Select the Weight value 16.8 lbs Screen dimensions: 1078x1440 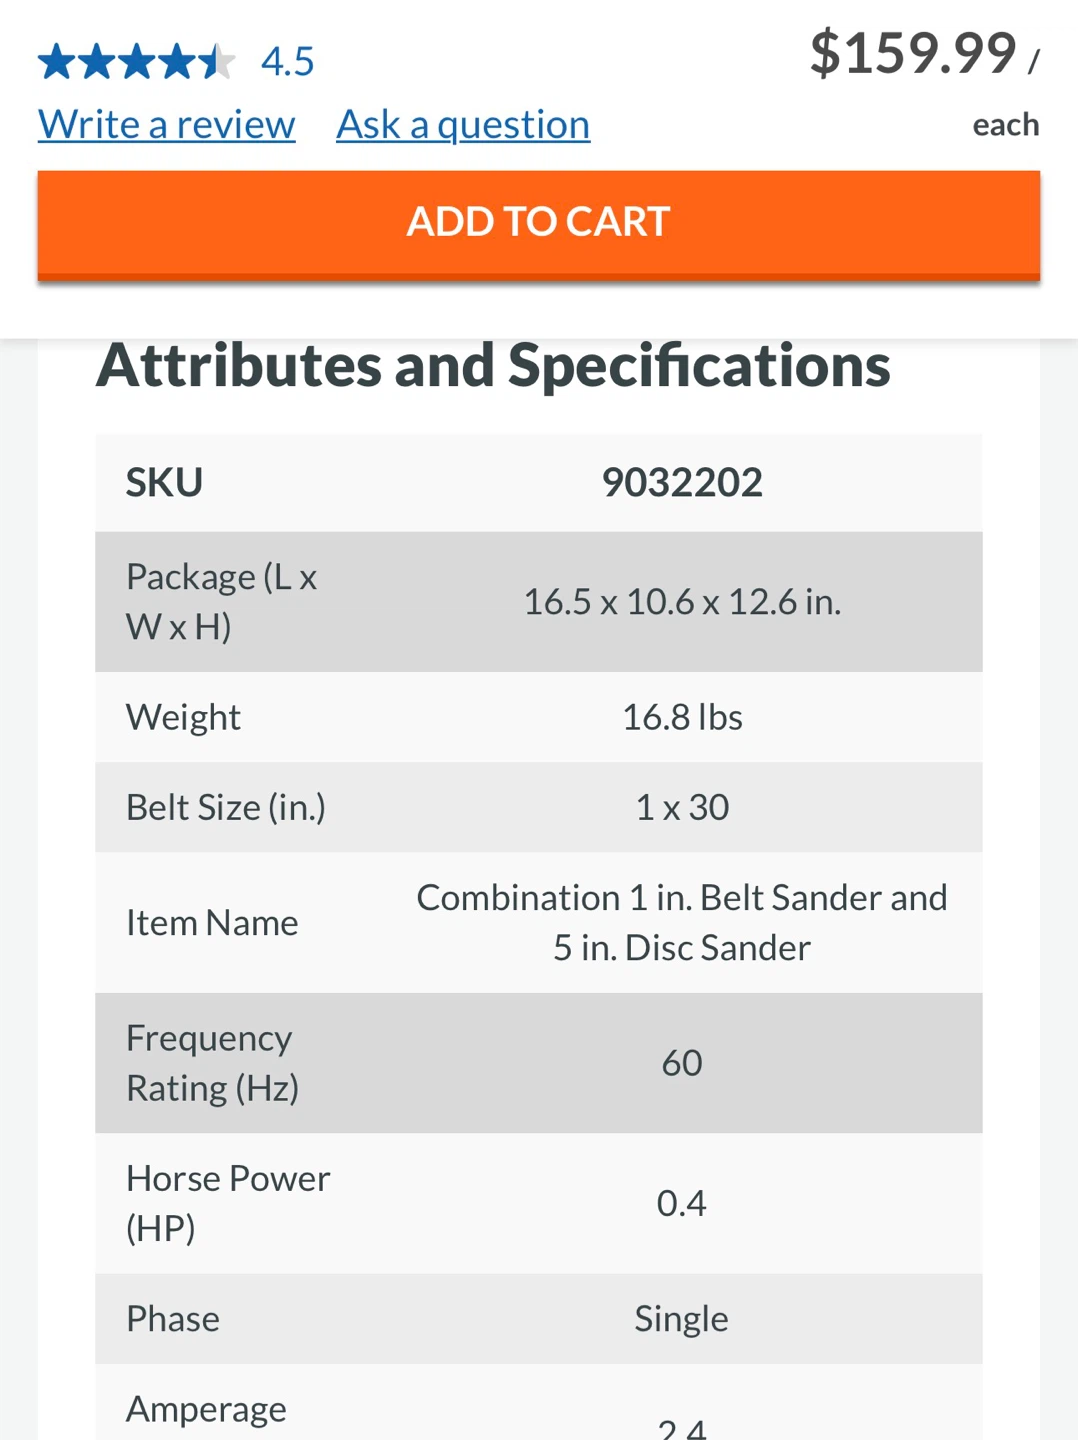(x=682, y=717)
